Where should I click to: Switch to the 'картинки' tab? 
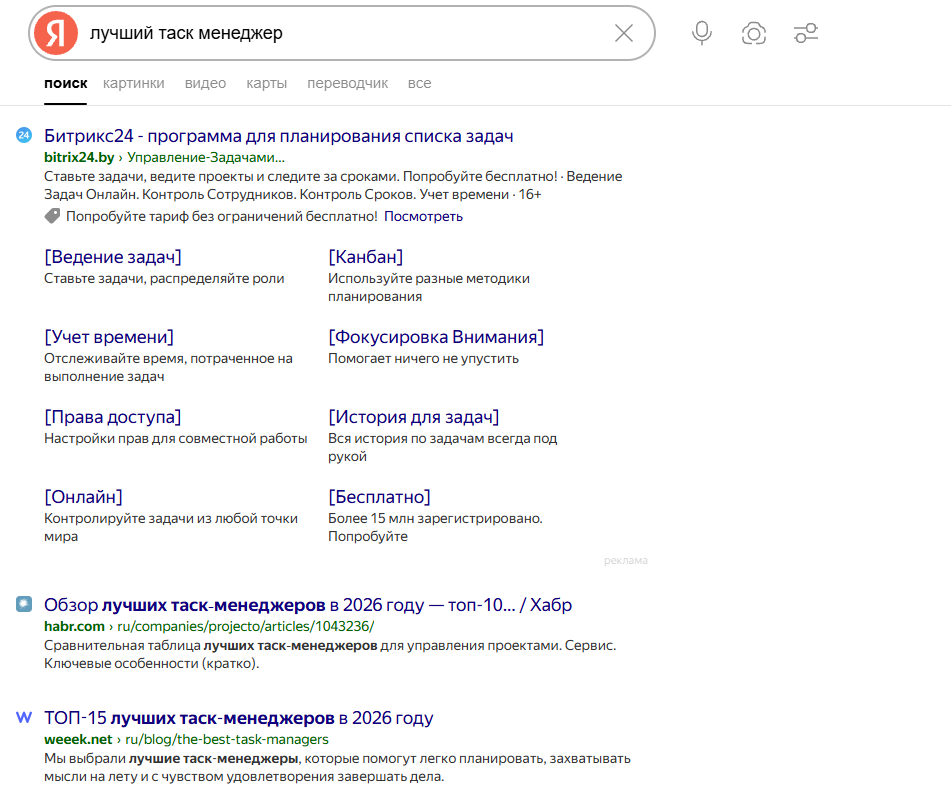tap(133, 84)
